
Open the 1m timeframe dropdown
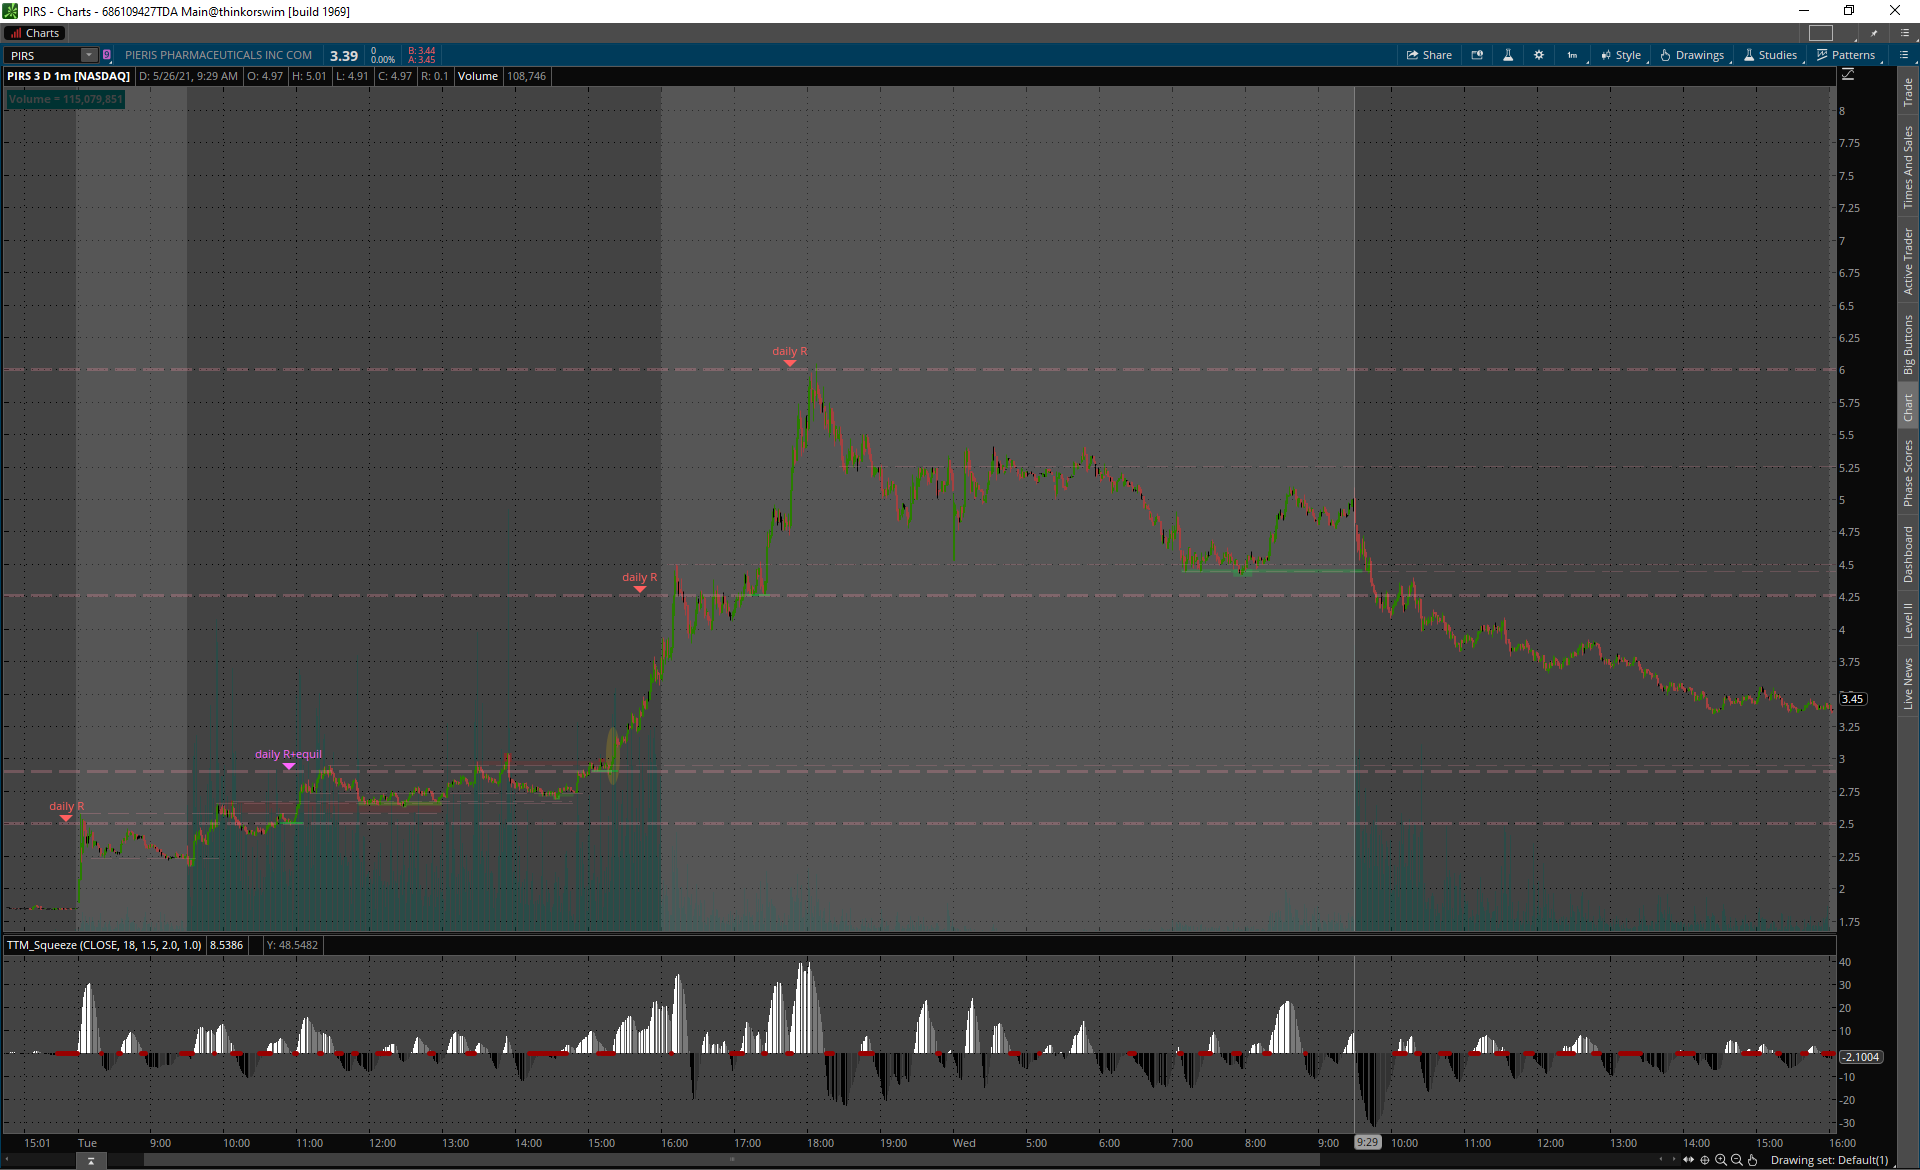pyautogui.click(x=1573, y=55)
